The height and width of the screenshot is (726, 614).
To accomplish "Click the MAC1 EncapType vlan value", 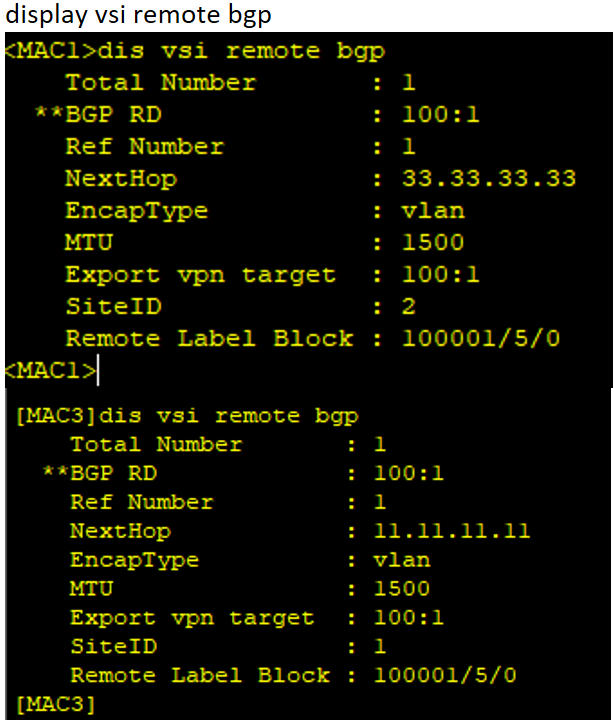I will pos(432,211).
